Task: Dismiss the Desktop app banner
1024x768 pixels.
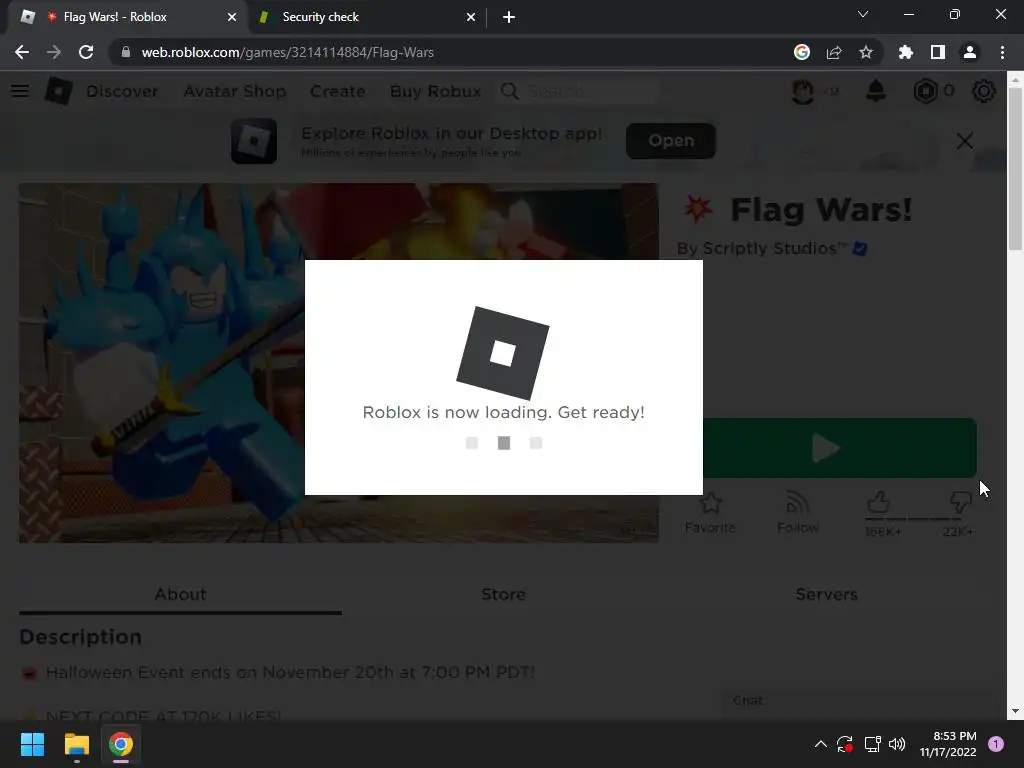Action: [x=965, y=141]
